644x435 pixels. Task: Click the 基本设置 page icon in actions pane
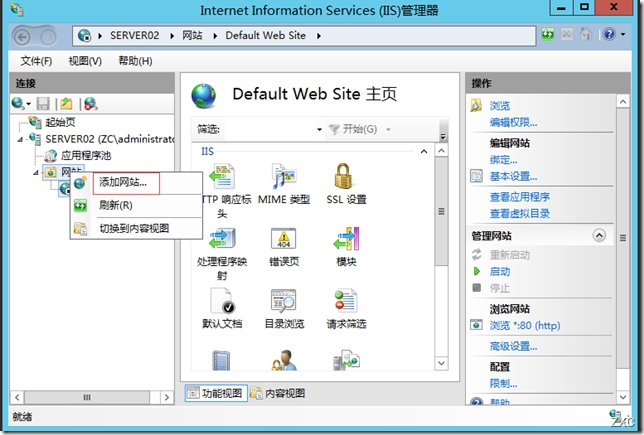[x=476, y=177]
